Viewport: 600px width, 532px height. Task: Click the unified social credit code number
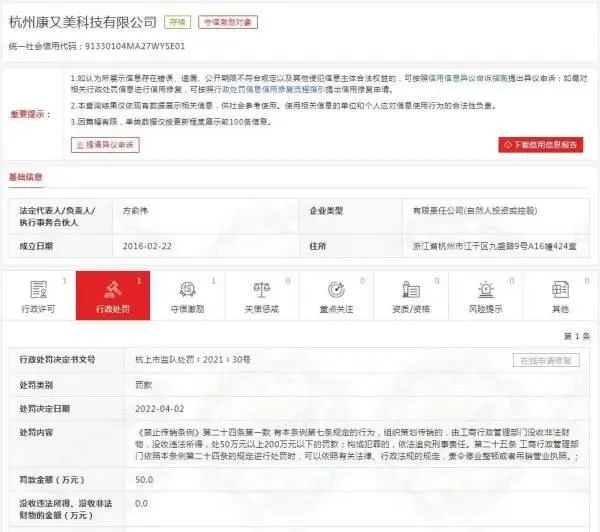pos(134,46)
